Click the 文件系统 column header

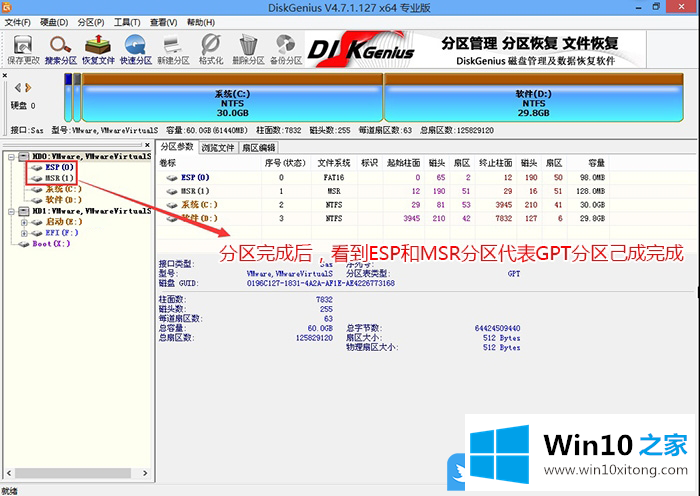point(334,163)
